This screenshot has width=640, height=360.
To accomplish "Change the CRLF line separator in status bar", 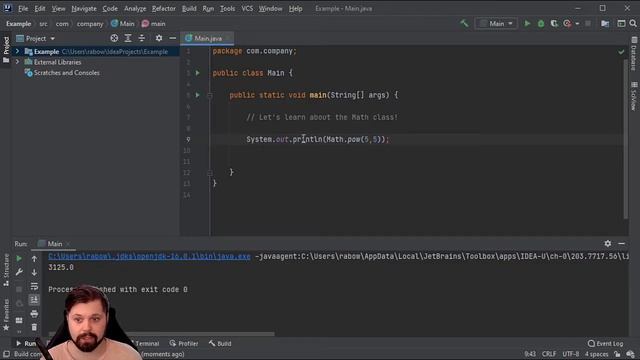I will 549,354.
